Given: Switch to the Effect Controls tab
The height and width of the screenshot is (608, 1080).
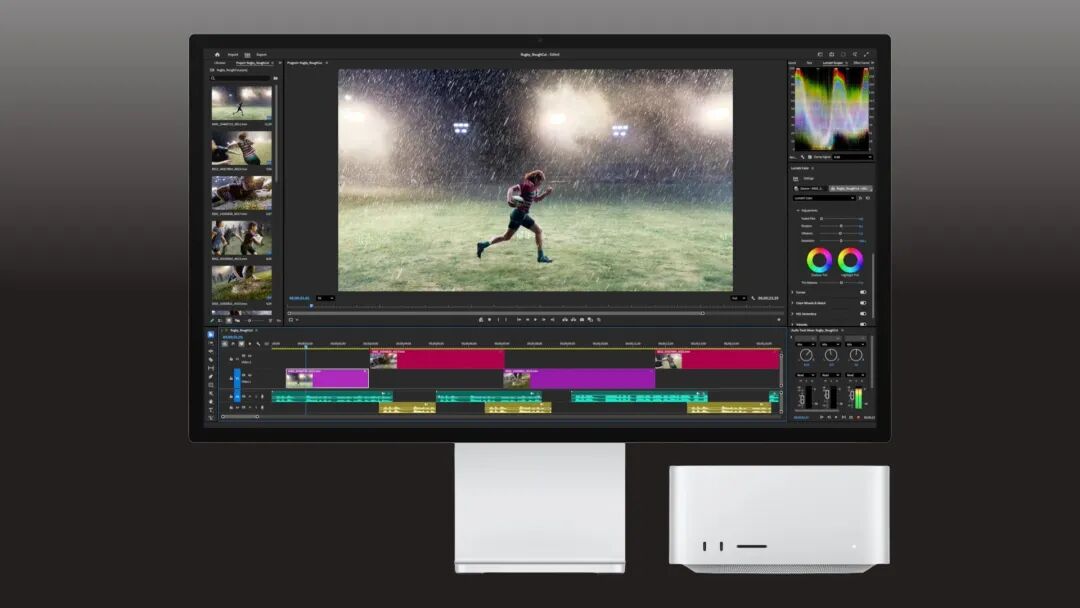Looking at the screenshot, I should 862,63.
